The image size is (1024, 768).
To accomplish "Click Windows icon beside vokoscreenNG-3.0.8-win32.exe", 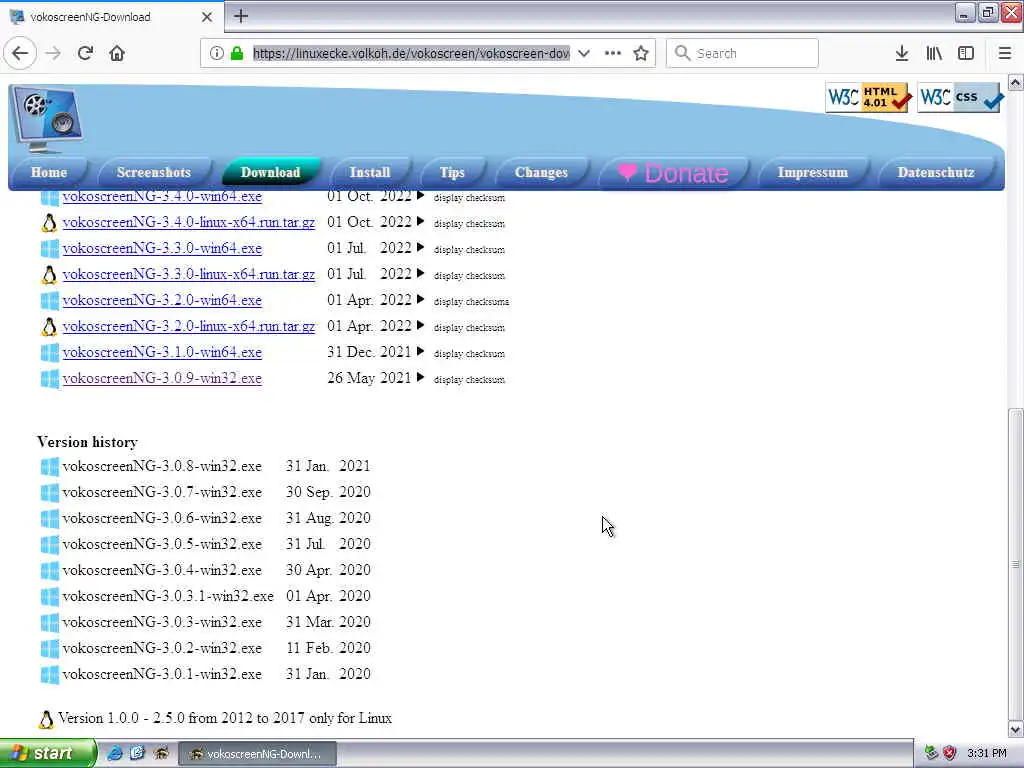I will (x=50, y=466).
